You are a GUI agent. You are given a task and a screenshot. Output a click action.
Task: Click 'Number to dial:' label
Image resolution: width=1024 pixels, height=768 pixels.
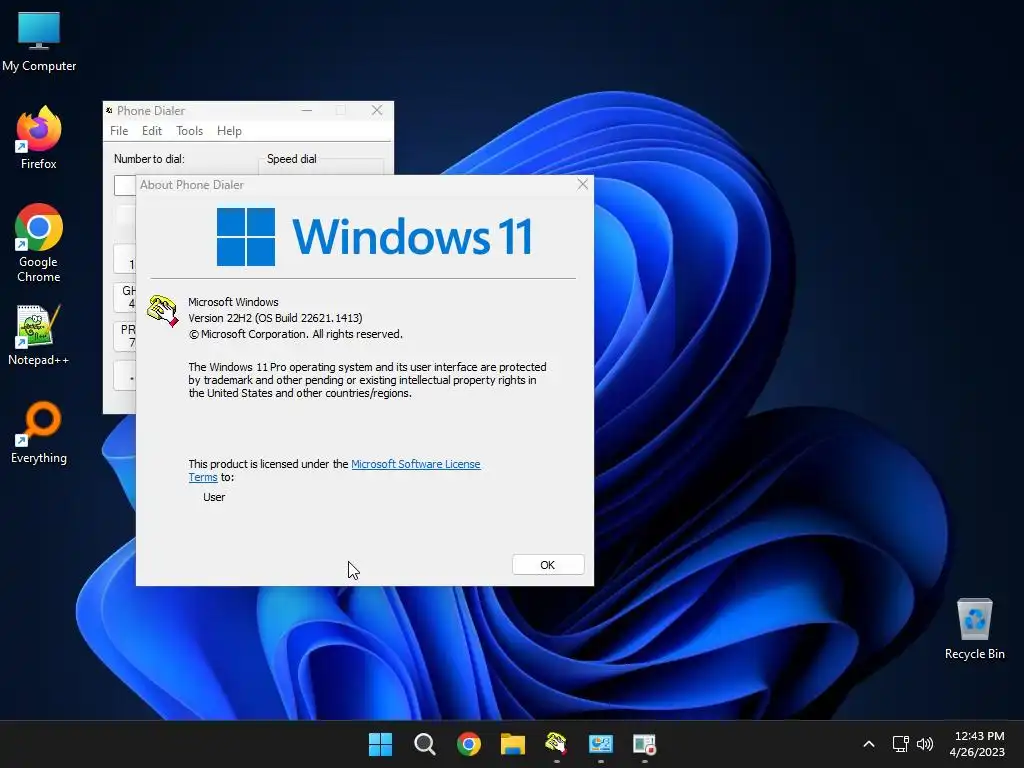click(149, 159)
